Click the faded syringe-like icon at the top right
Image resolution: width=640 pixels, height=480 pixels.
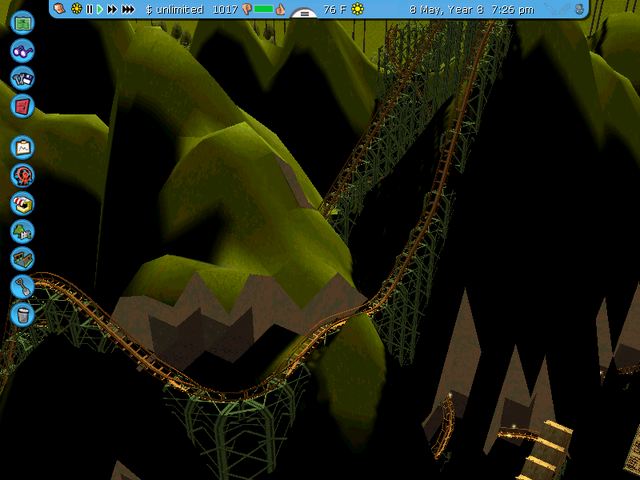click(x=564, y=9)
